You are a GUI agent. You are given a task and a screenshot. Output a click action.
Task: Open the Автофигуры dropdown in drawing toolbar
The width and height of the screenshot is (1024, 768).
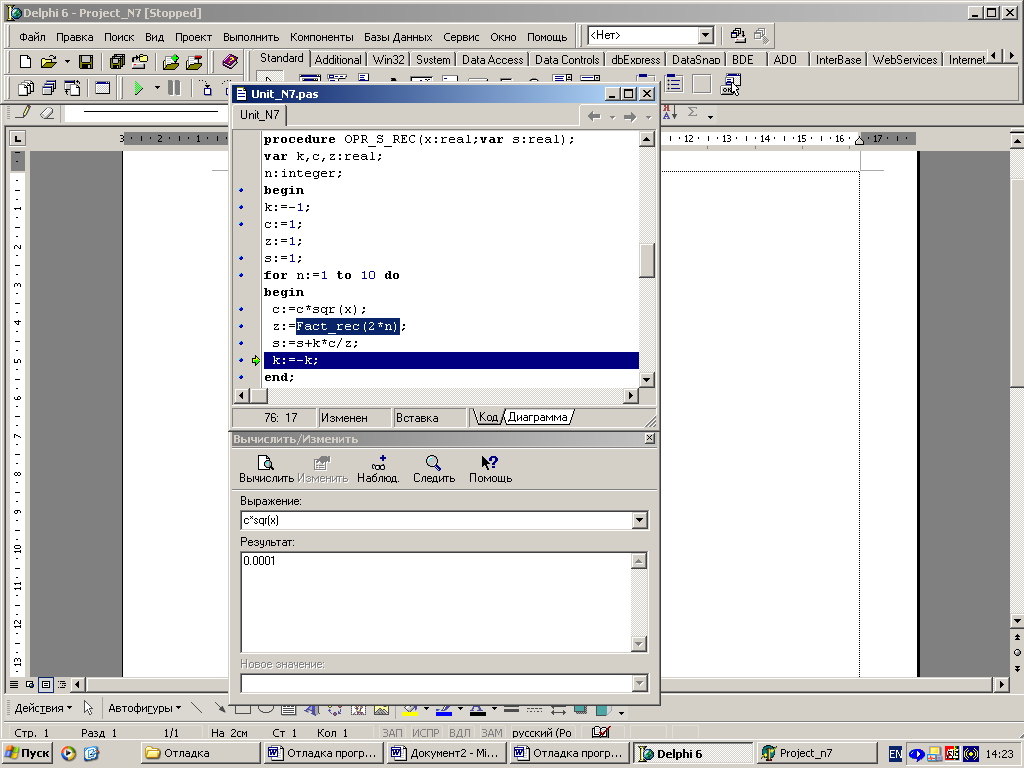145,708
